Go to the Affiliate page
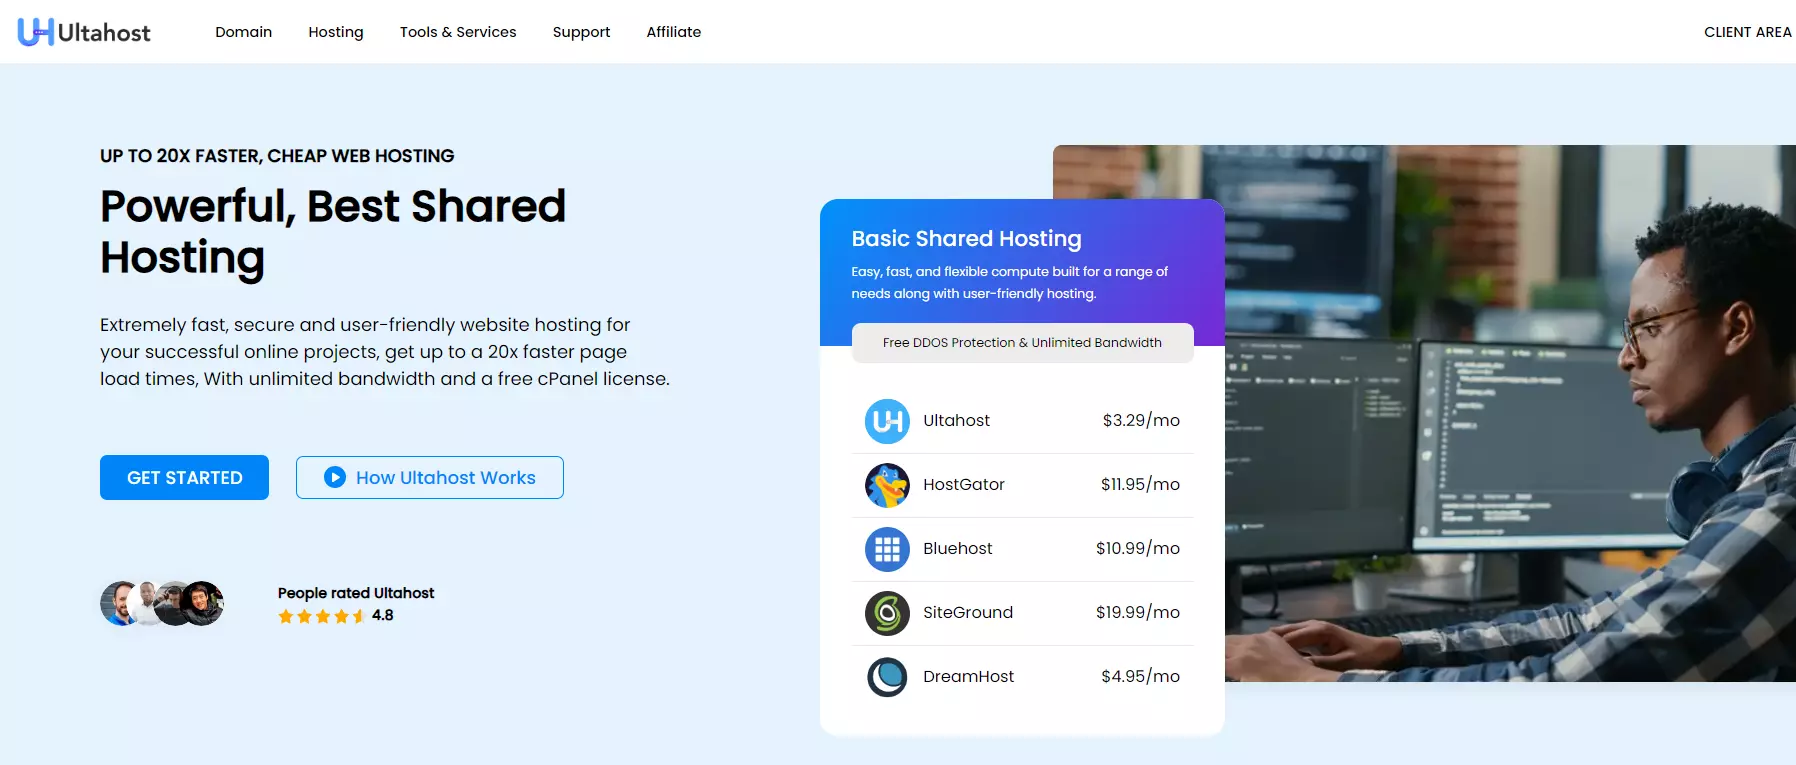Screen dimensions: 1796x765 (x=674, y=32)
